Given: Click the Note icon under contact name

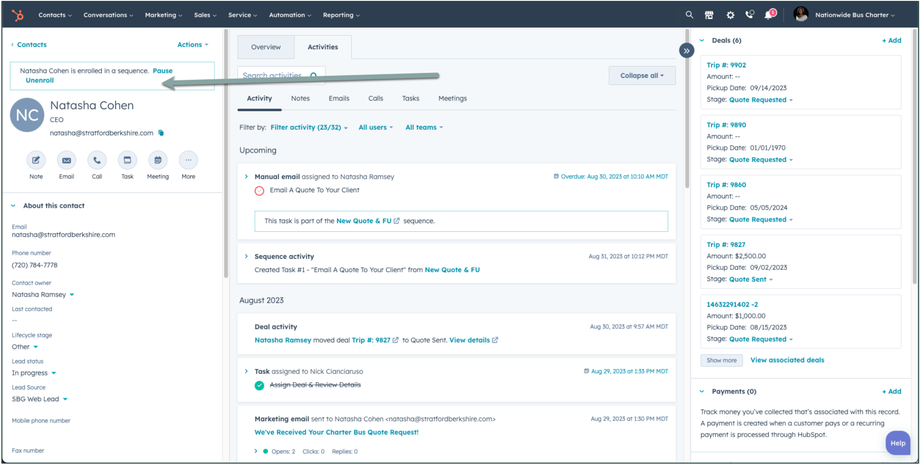Looking at the screenshot, I should (x=36, y=160).
